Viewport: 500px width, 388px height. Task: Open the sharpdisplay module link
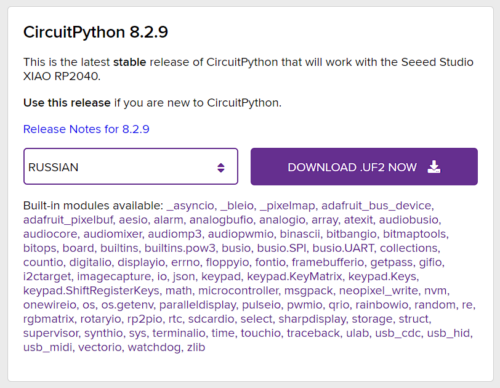pyautogui.click(x=312, y=319)
